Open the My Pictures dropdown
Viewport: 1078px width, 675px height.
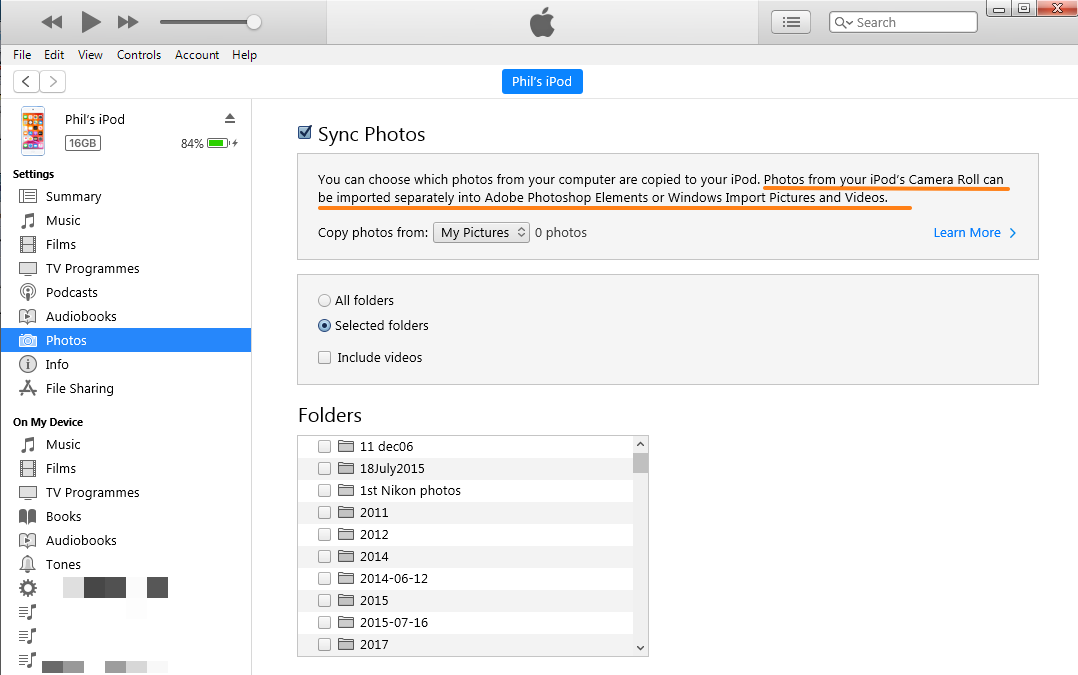[x=482, y=232]
